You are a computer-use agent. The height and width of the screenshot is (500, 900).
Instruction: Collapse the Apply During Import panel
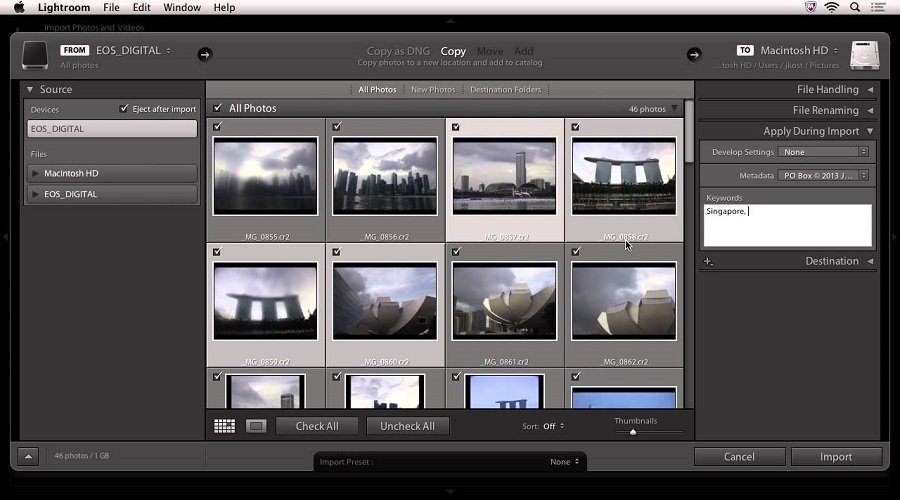[x=870, y=131]
